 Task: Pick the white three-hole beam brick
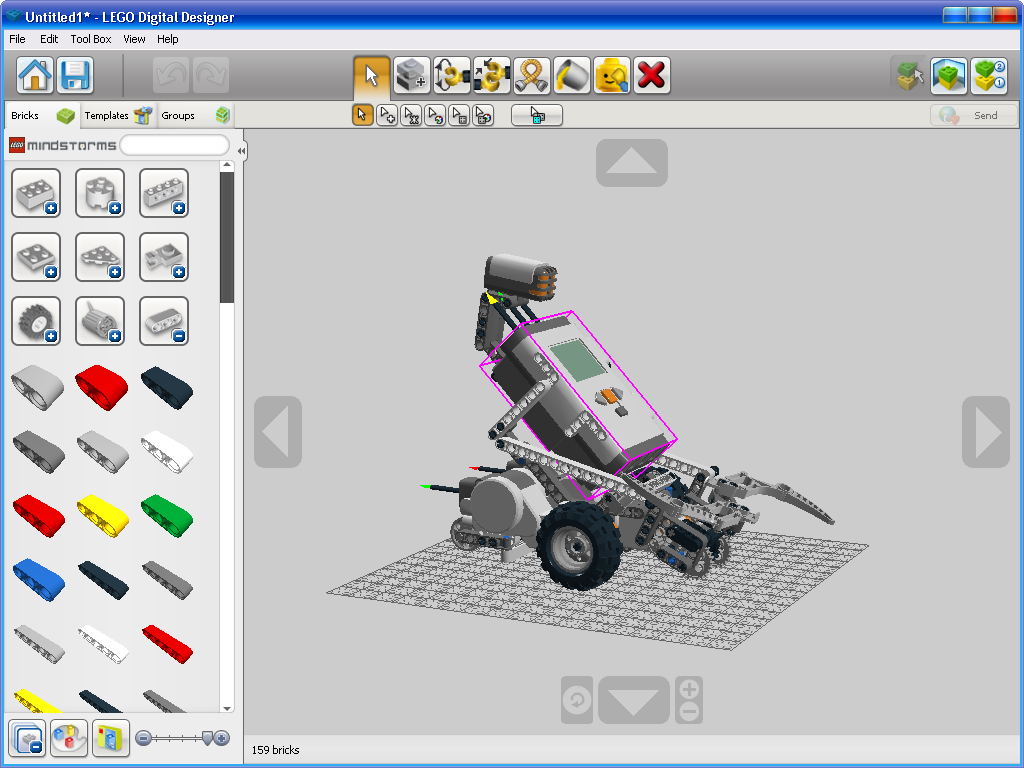click(x=167, y=451)
